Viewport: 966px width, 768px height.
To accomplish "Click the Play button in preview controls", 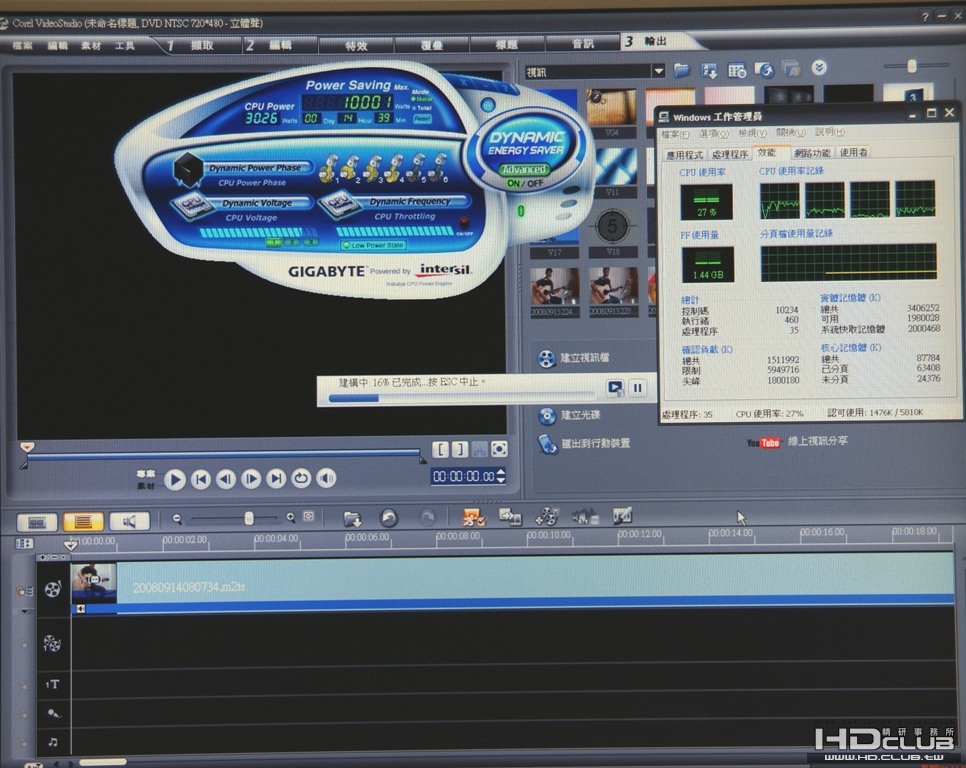I will pyautogui.click(x=175, y=479).
